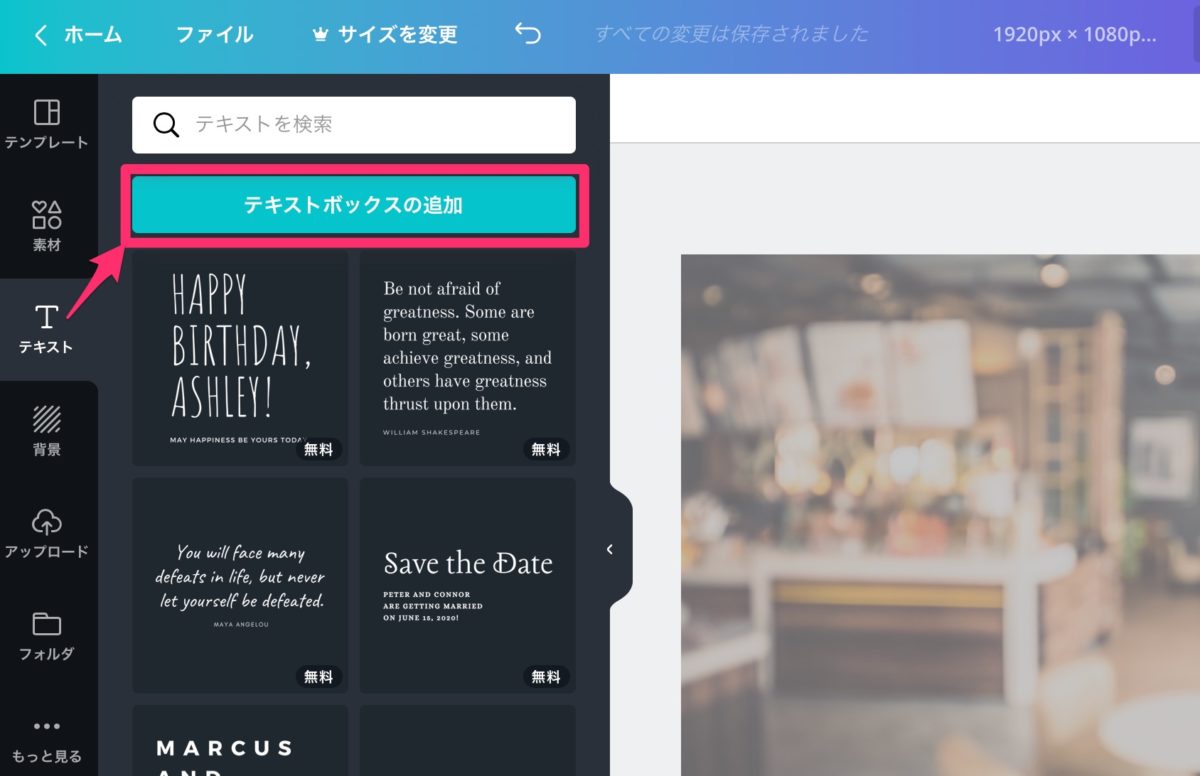Image resolution: width=1200 pixels, height=776 pixels.
Task: Click the テキストを検索 search field
Action: pos(354,125)
